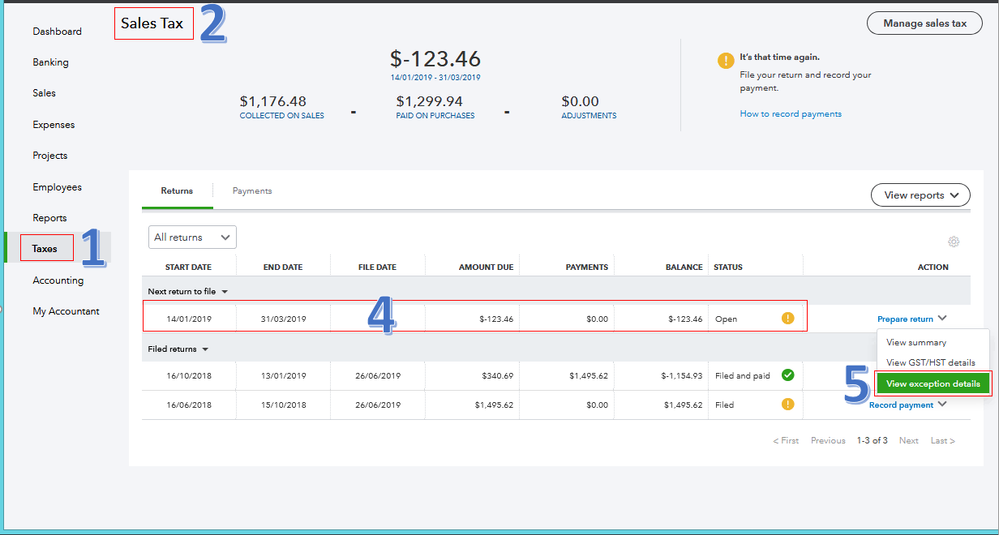999x535 pixels.
Task: Click the Collected on Sales link
Action: pos(282,116)
